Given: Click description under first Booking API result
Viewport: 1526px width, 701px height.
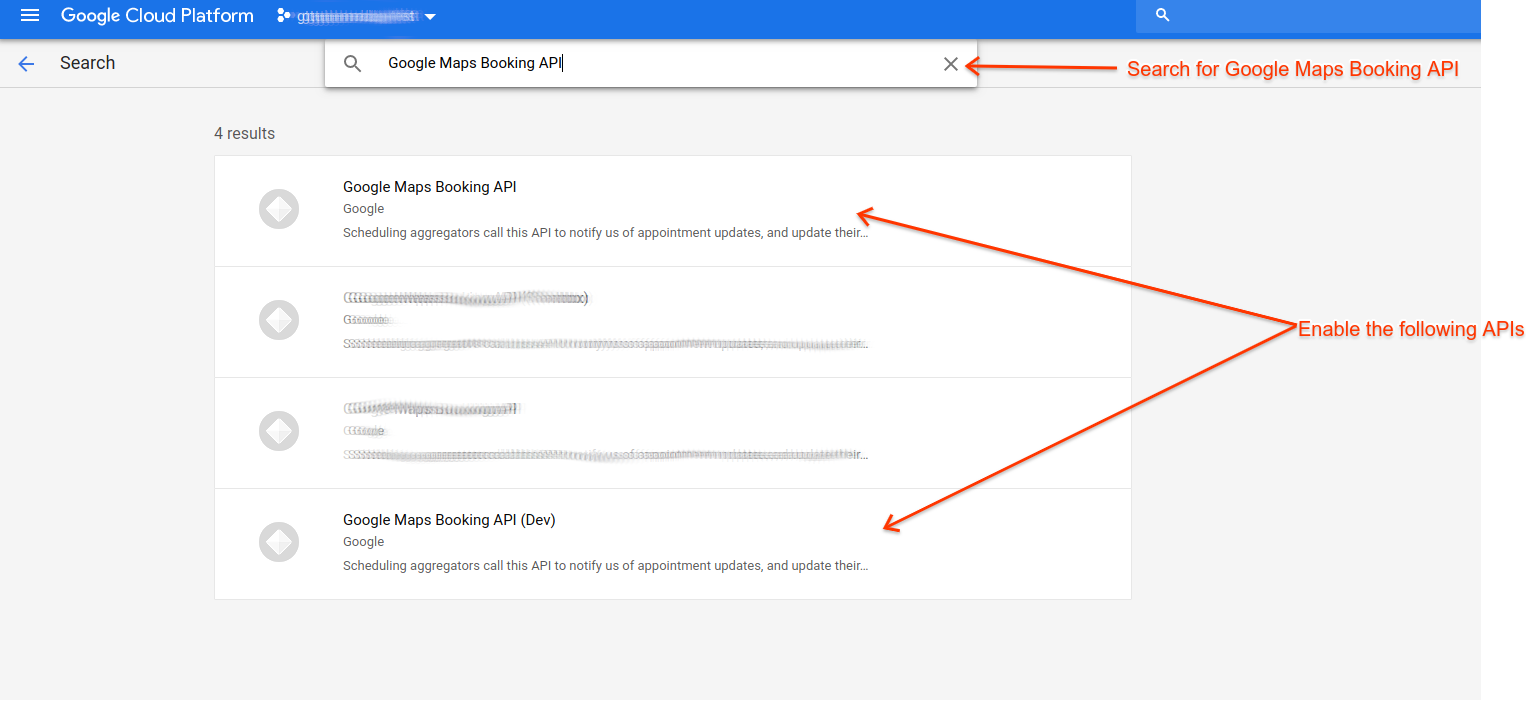Looking at the screenshot, I should 605,233.
